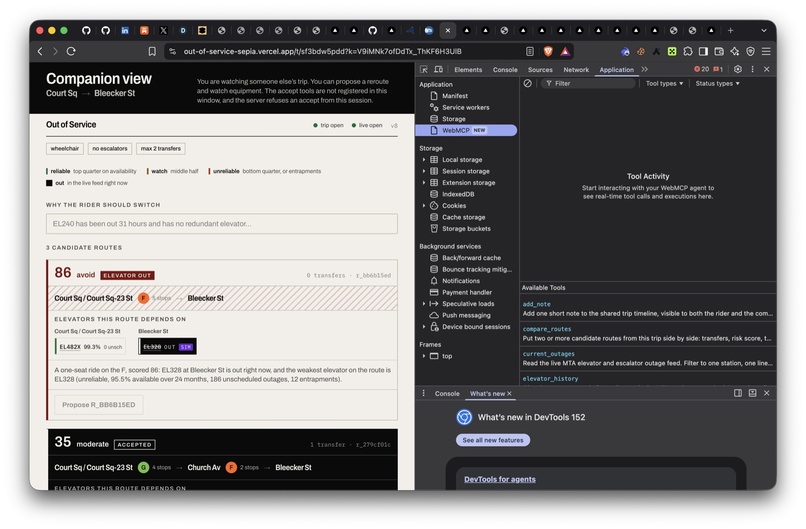
Task: Toggle the device toolbar in DevTools
Action: point(438,69)
